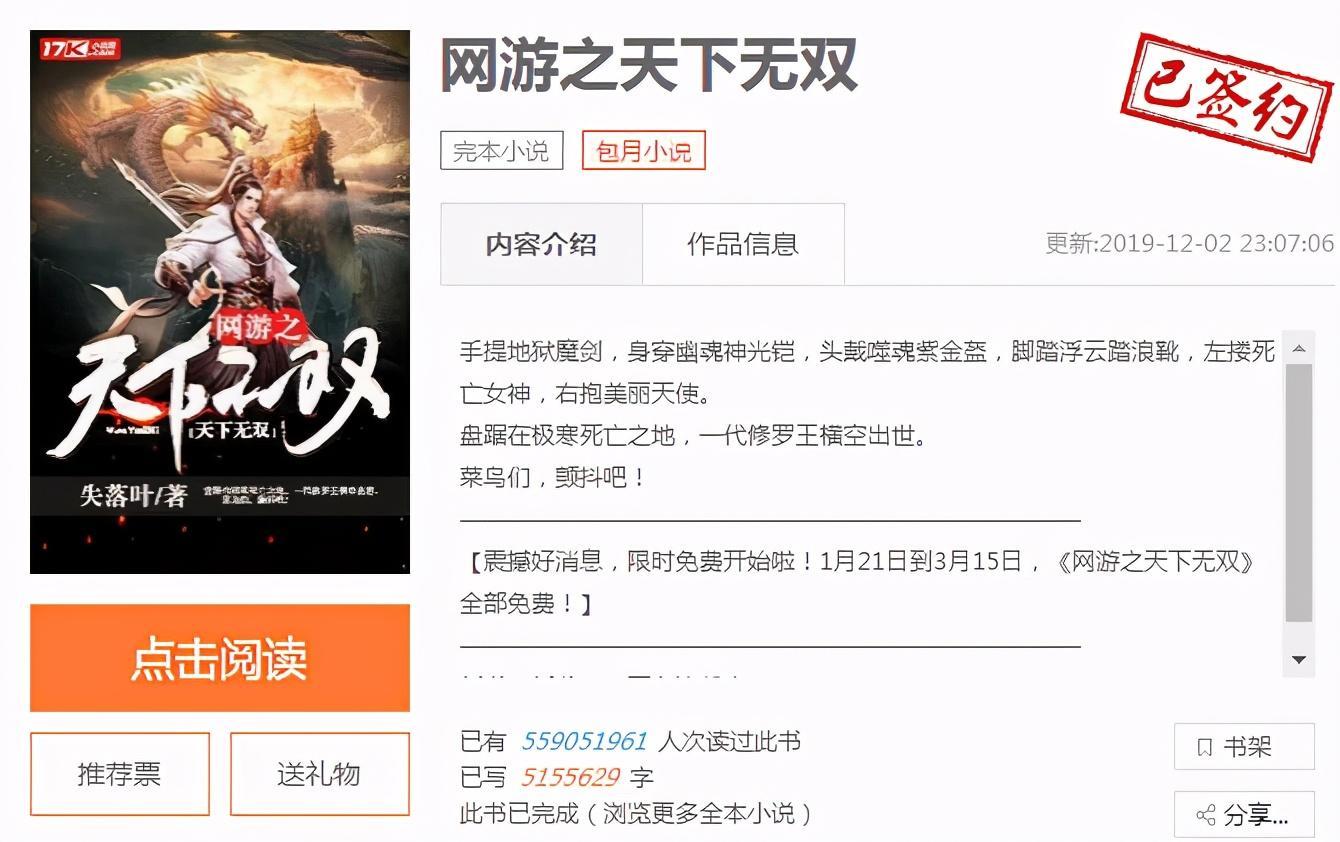Image resolution: width=1340 pixels, height=842 pixels.
Task: Click the description scrollbar thumb
Action: coord(1299,493)
